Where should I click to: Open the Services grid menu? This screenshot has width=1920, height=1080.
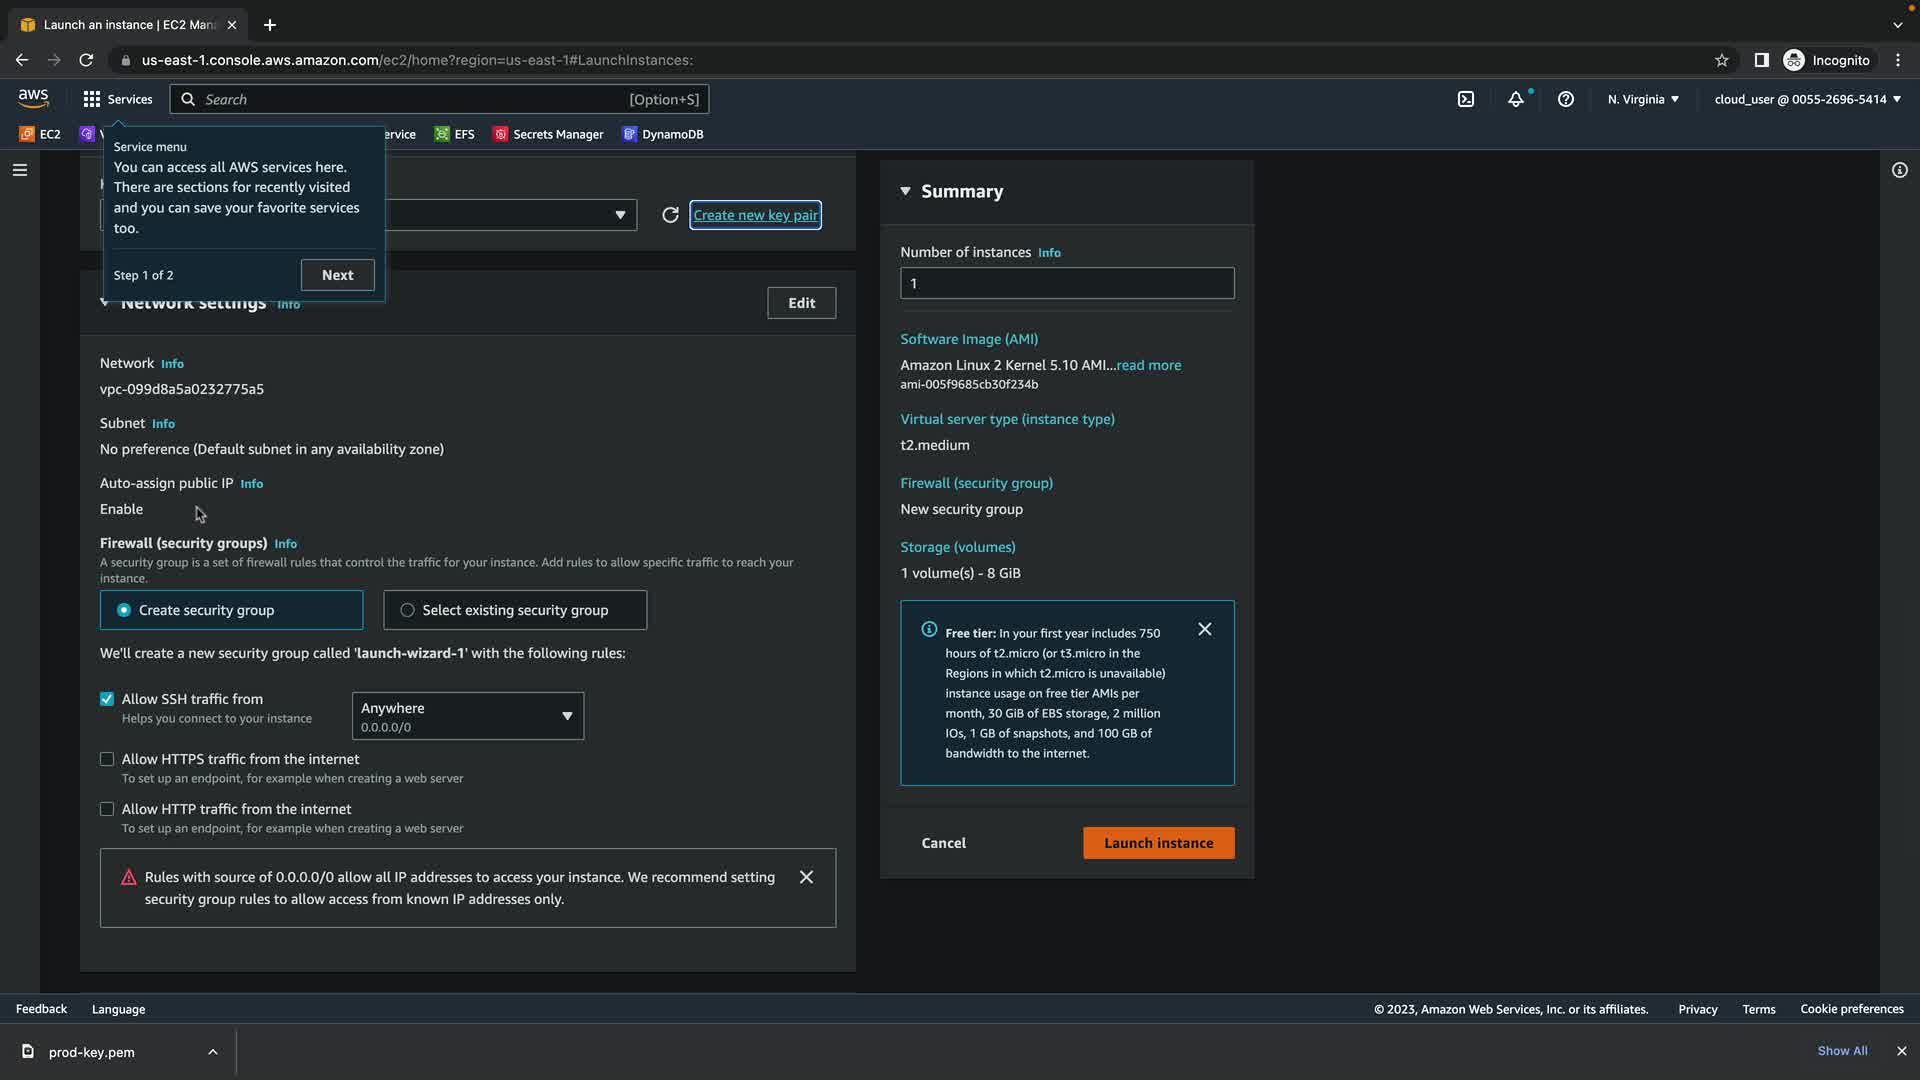(117, 99)
